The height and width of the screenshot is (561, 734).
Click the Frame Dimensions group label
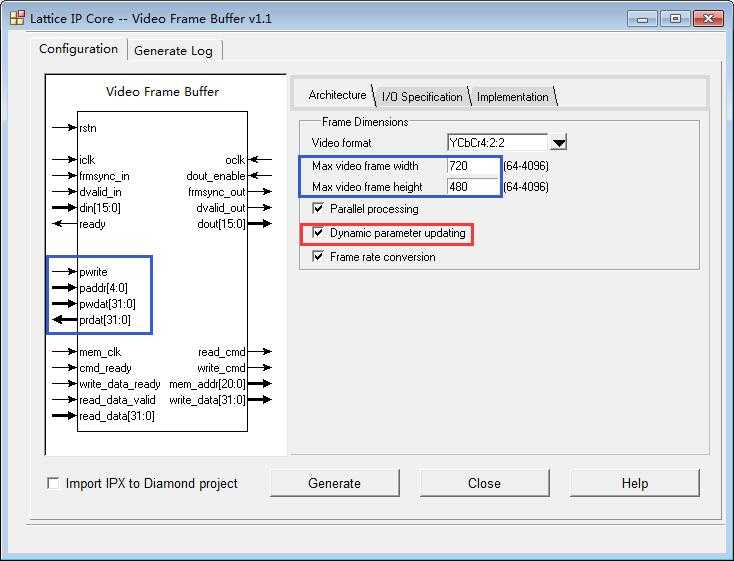(x=365, y=122)
